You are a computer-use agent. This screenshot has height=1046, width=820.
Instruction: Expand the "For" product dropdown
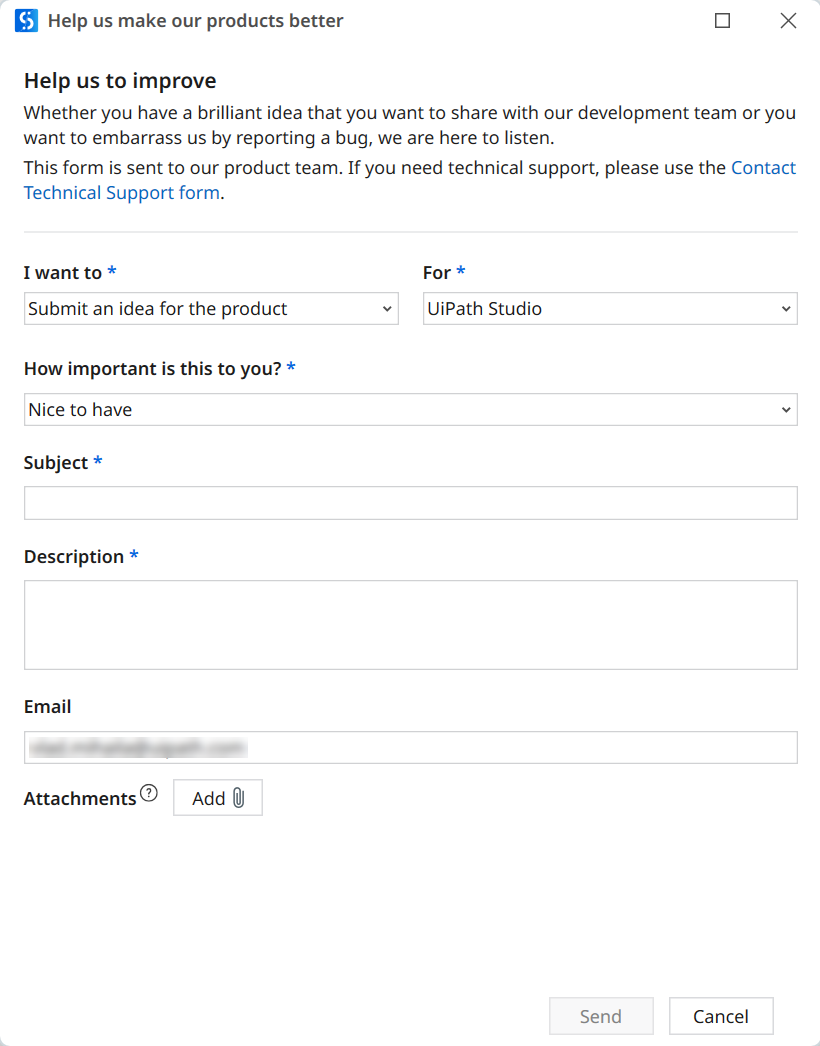click(610, 309)
